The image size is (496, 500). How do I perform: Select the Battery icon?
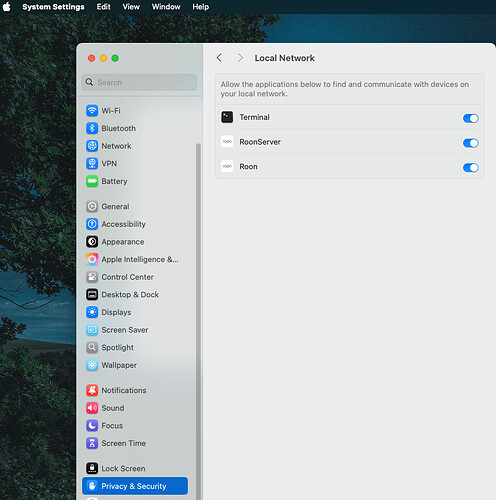pos(92,181)
